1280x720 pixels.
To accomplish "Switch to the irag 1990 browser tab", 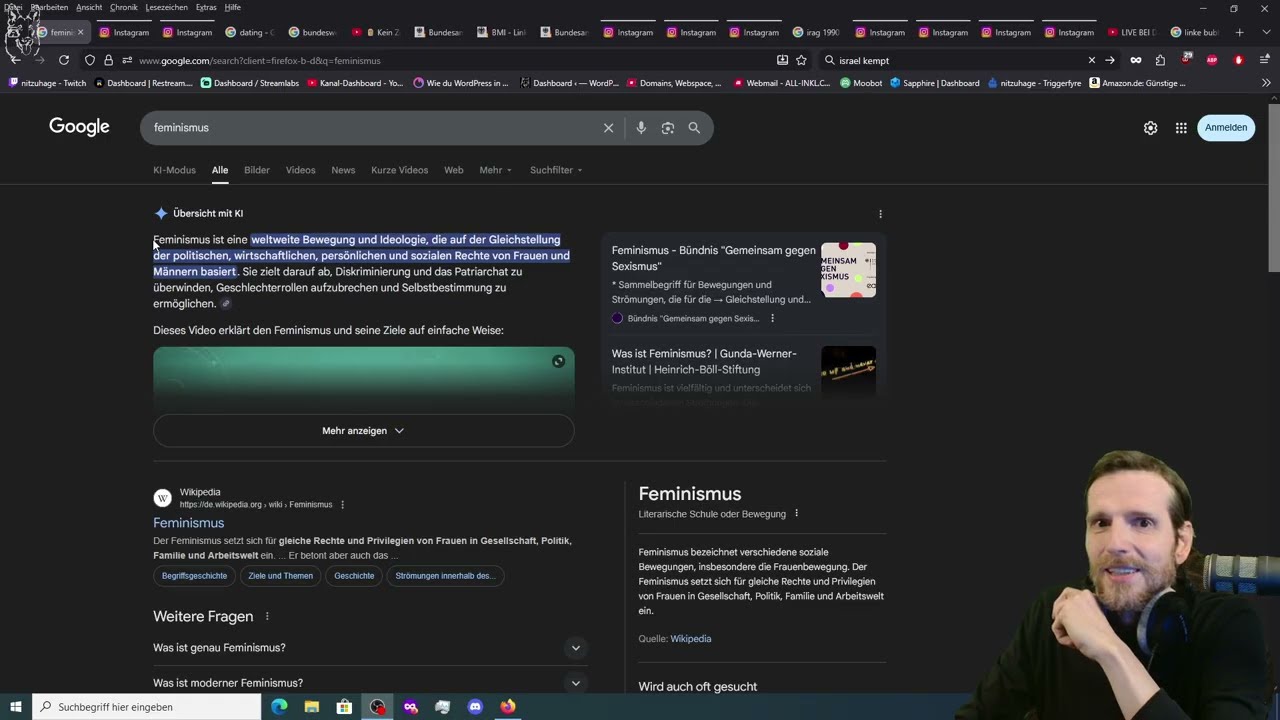I will click(816, 32).
